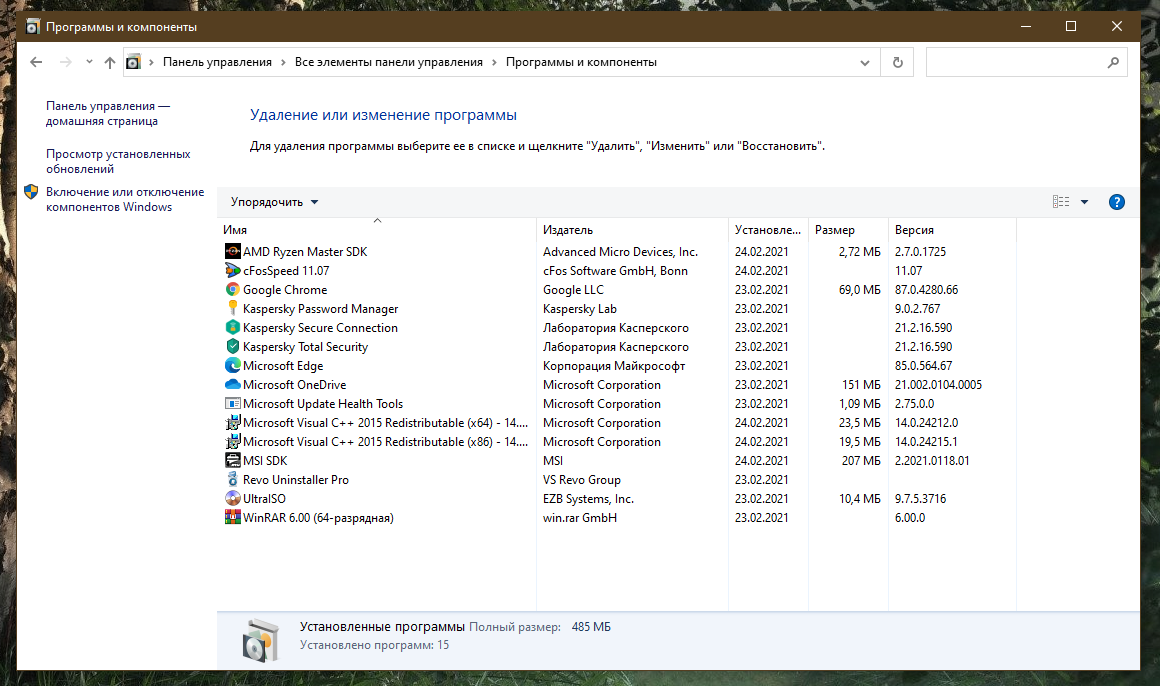The image size is (1160, 686).
Task: Click the view mode icon in toolbar
Action: [x=1061, y=202]
